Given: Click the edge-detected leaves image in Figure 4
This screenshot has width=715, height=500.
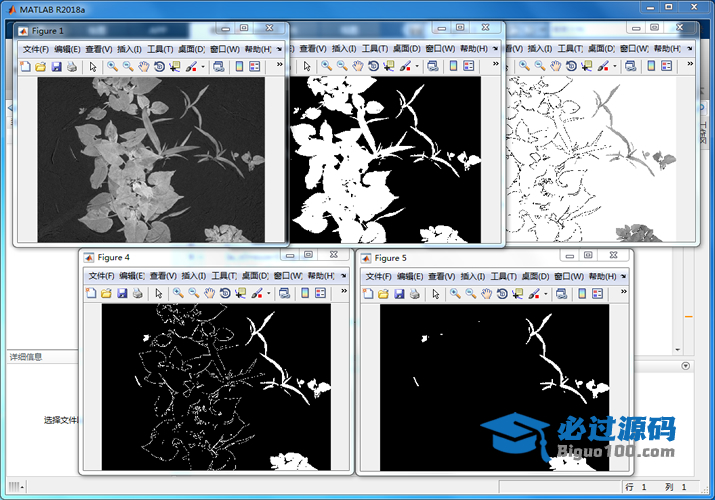Looking at the screenshot, I should [x=216, y=387].
